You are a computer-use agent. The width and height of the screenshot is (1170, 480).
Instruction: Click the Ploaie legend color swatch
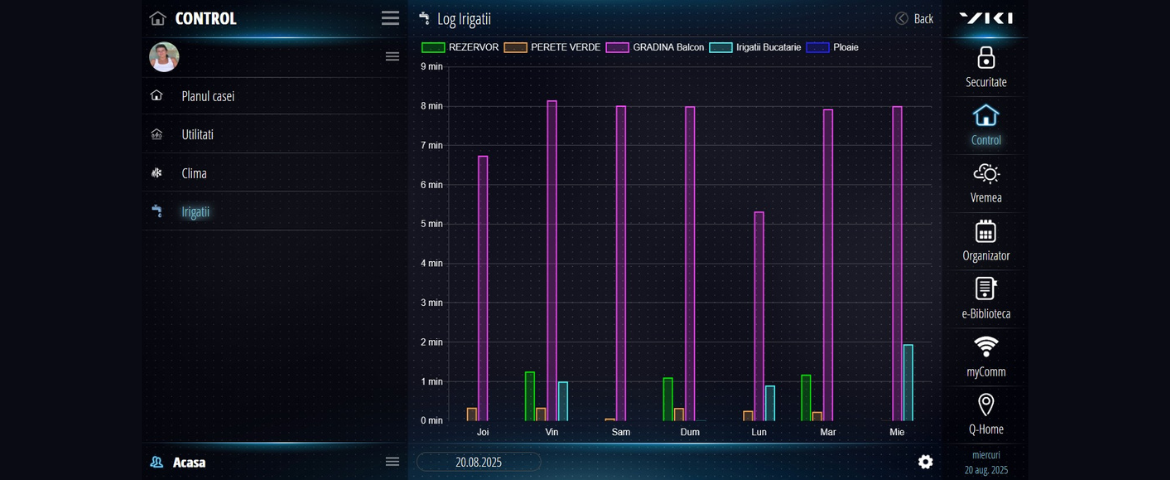tap(817, 47)
